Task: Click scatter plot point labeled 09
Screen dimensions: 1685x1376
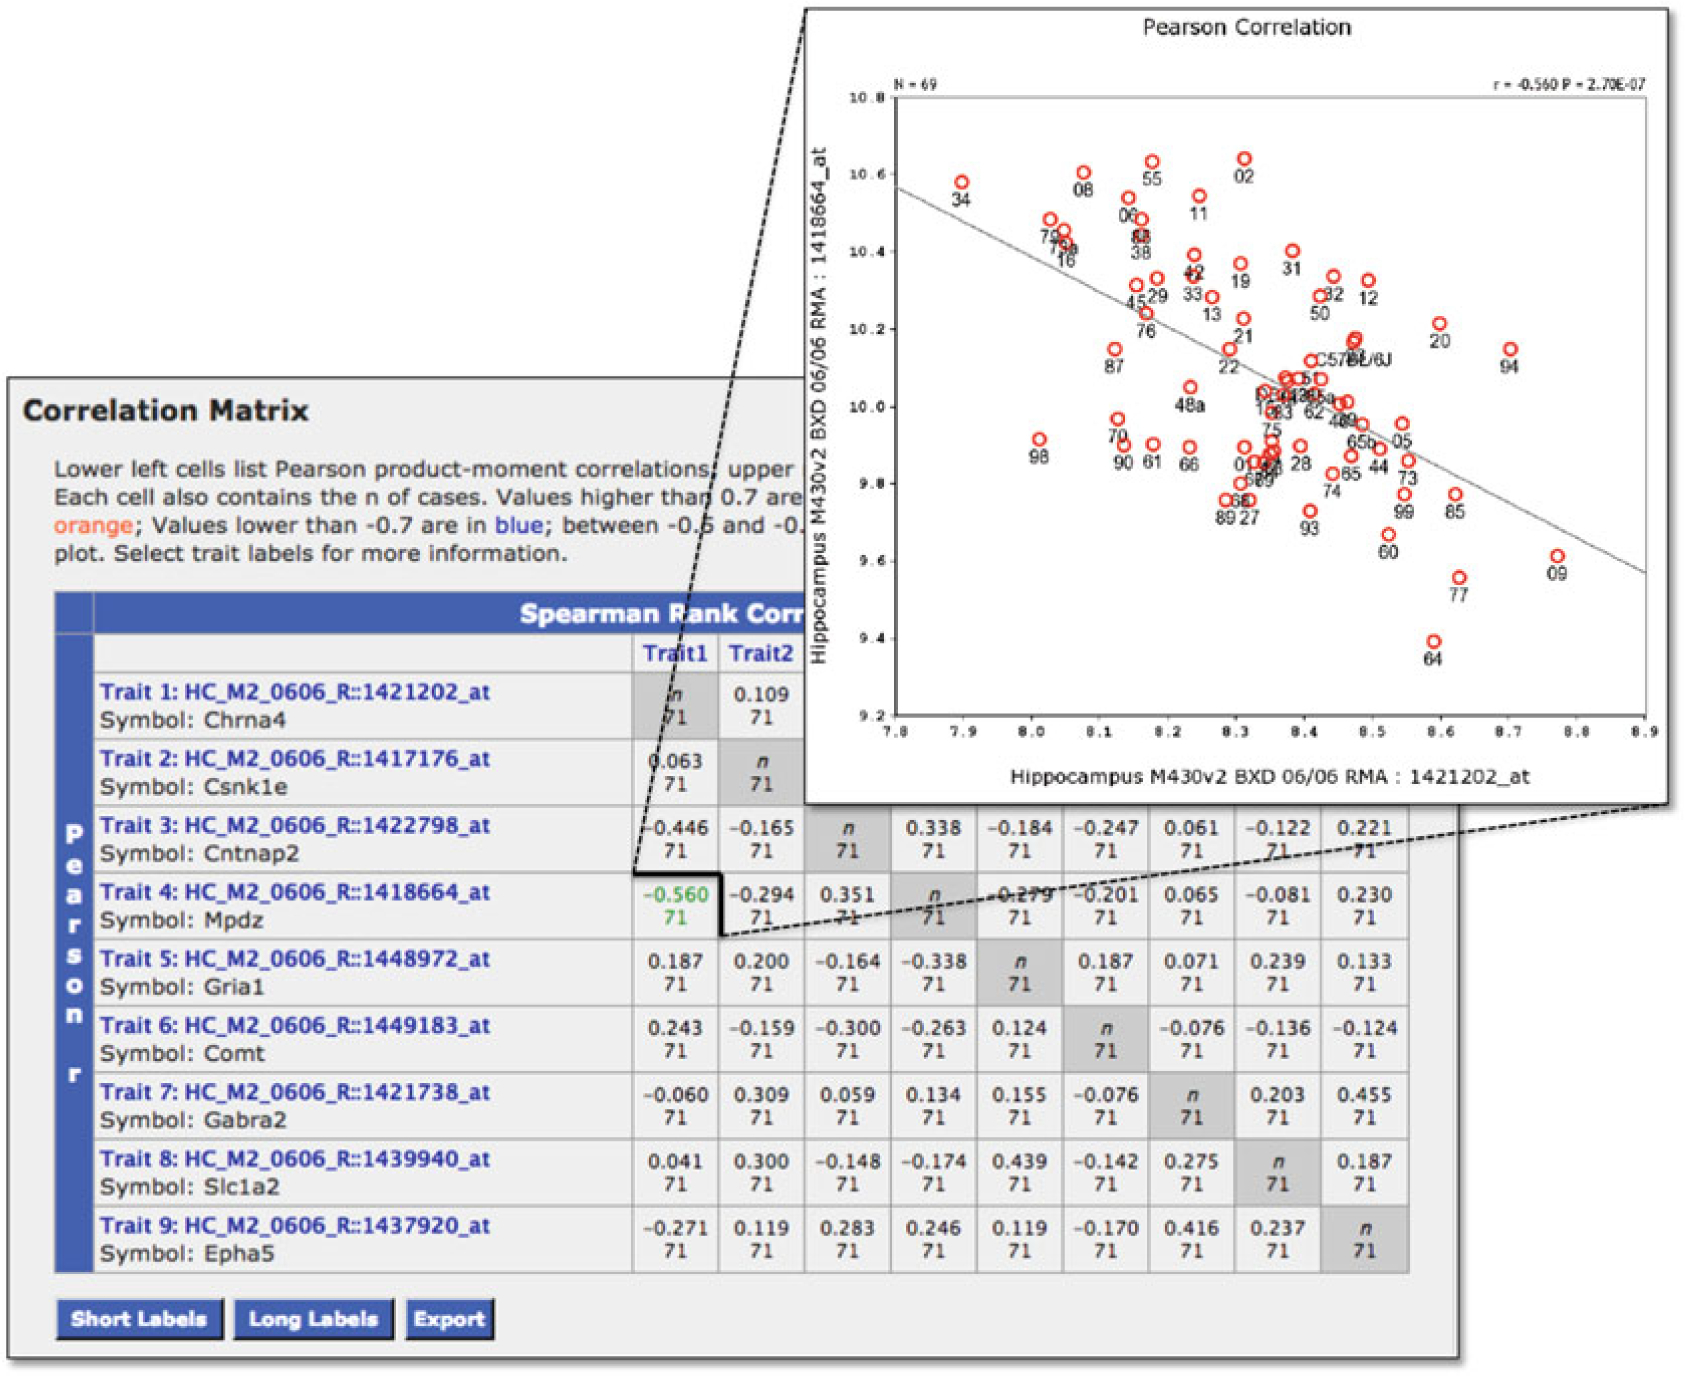Action: (1557, 556)
